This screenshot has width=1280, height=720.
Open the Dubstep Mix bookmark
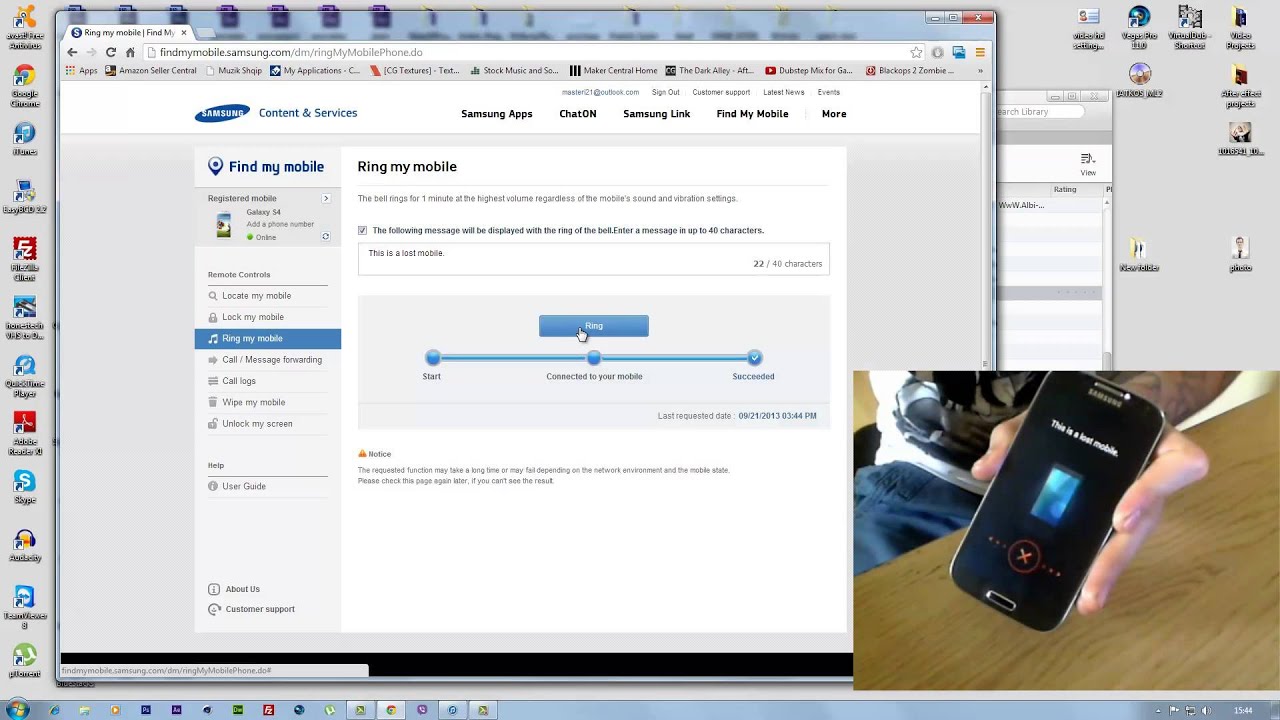pos(809,71)
